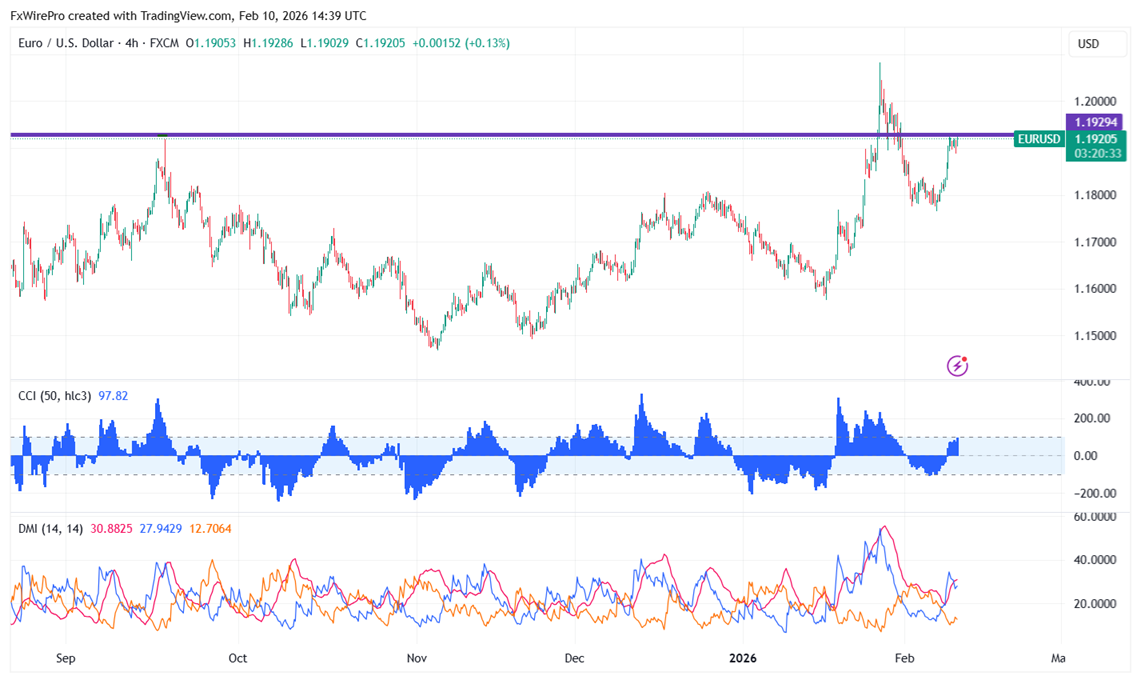Click the Oct time axis label
1132x679 pixels.
[x=238, y=658]
